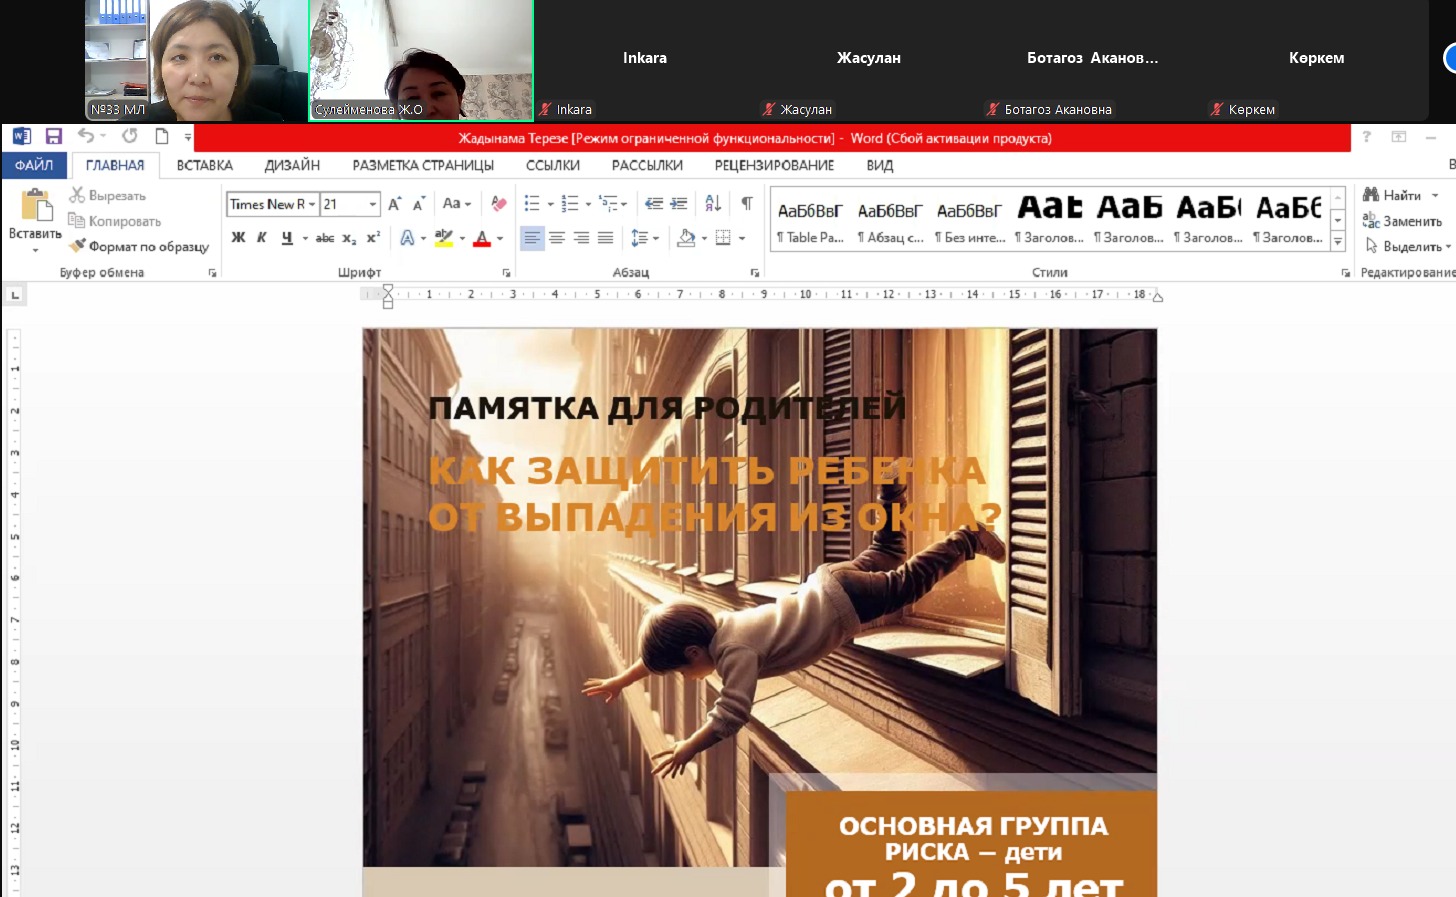
Task: Toggle show paragraph marks (¶)
Action: 747,204
